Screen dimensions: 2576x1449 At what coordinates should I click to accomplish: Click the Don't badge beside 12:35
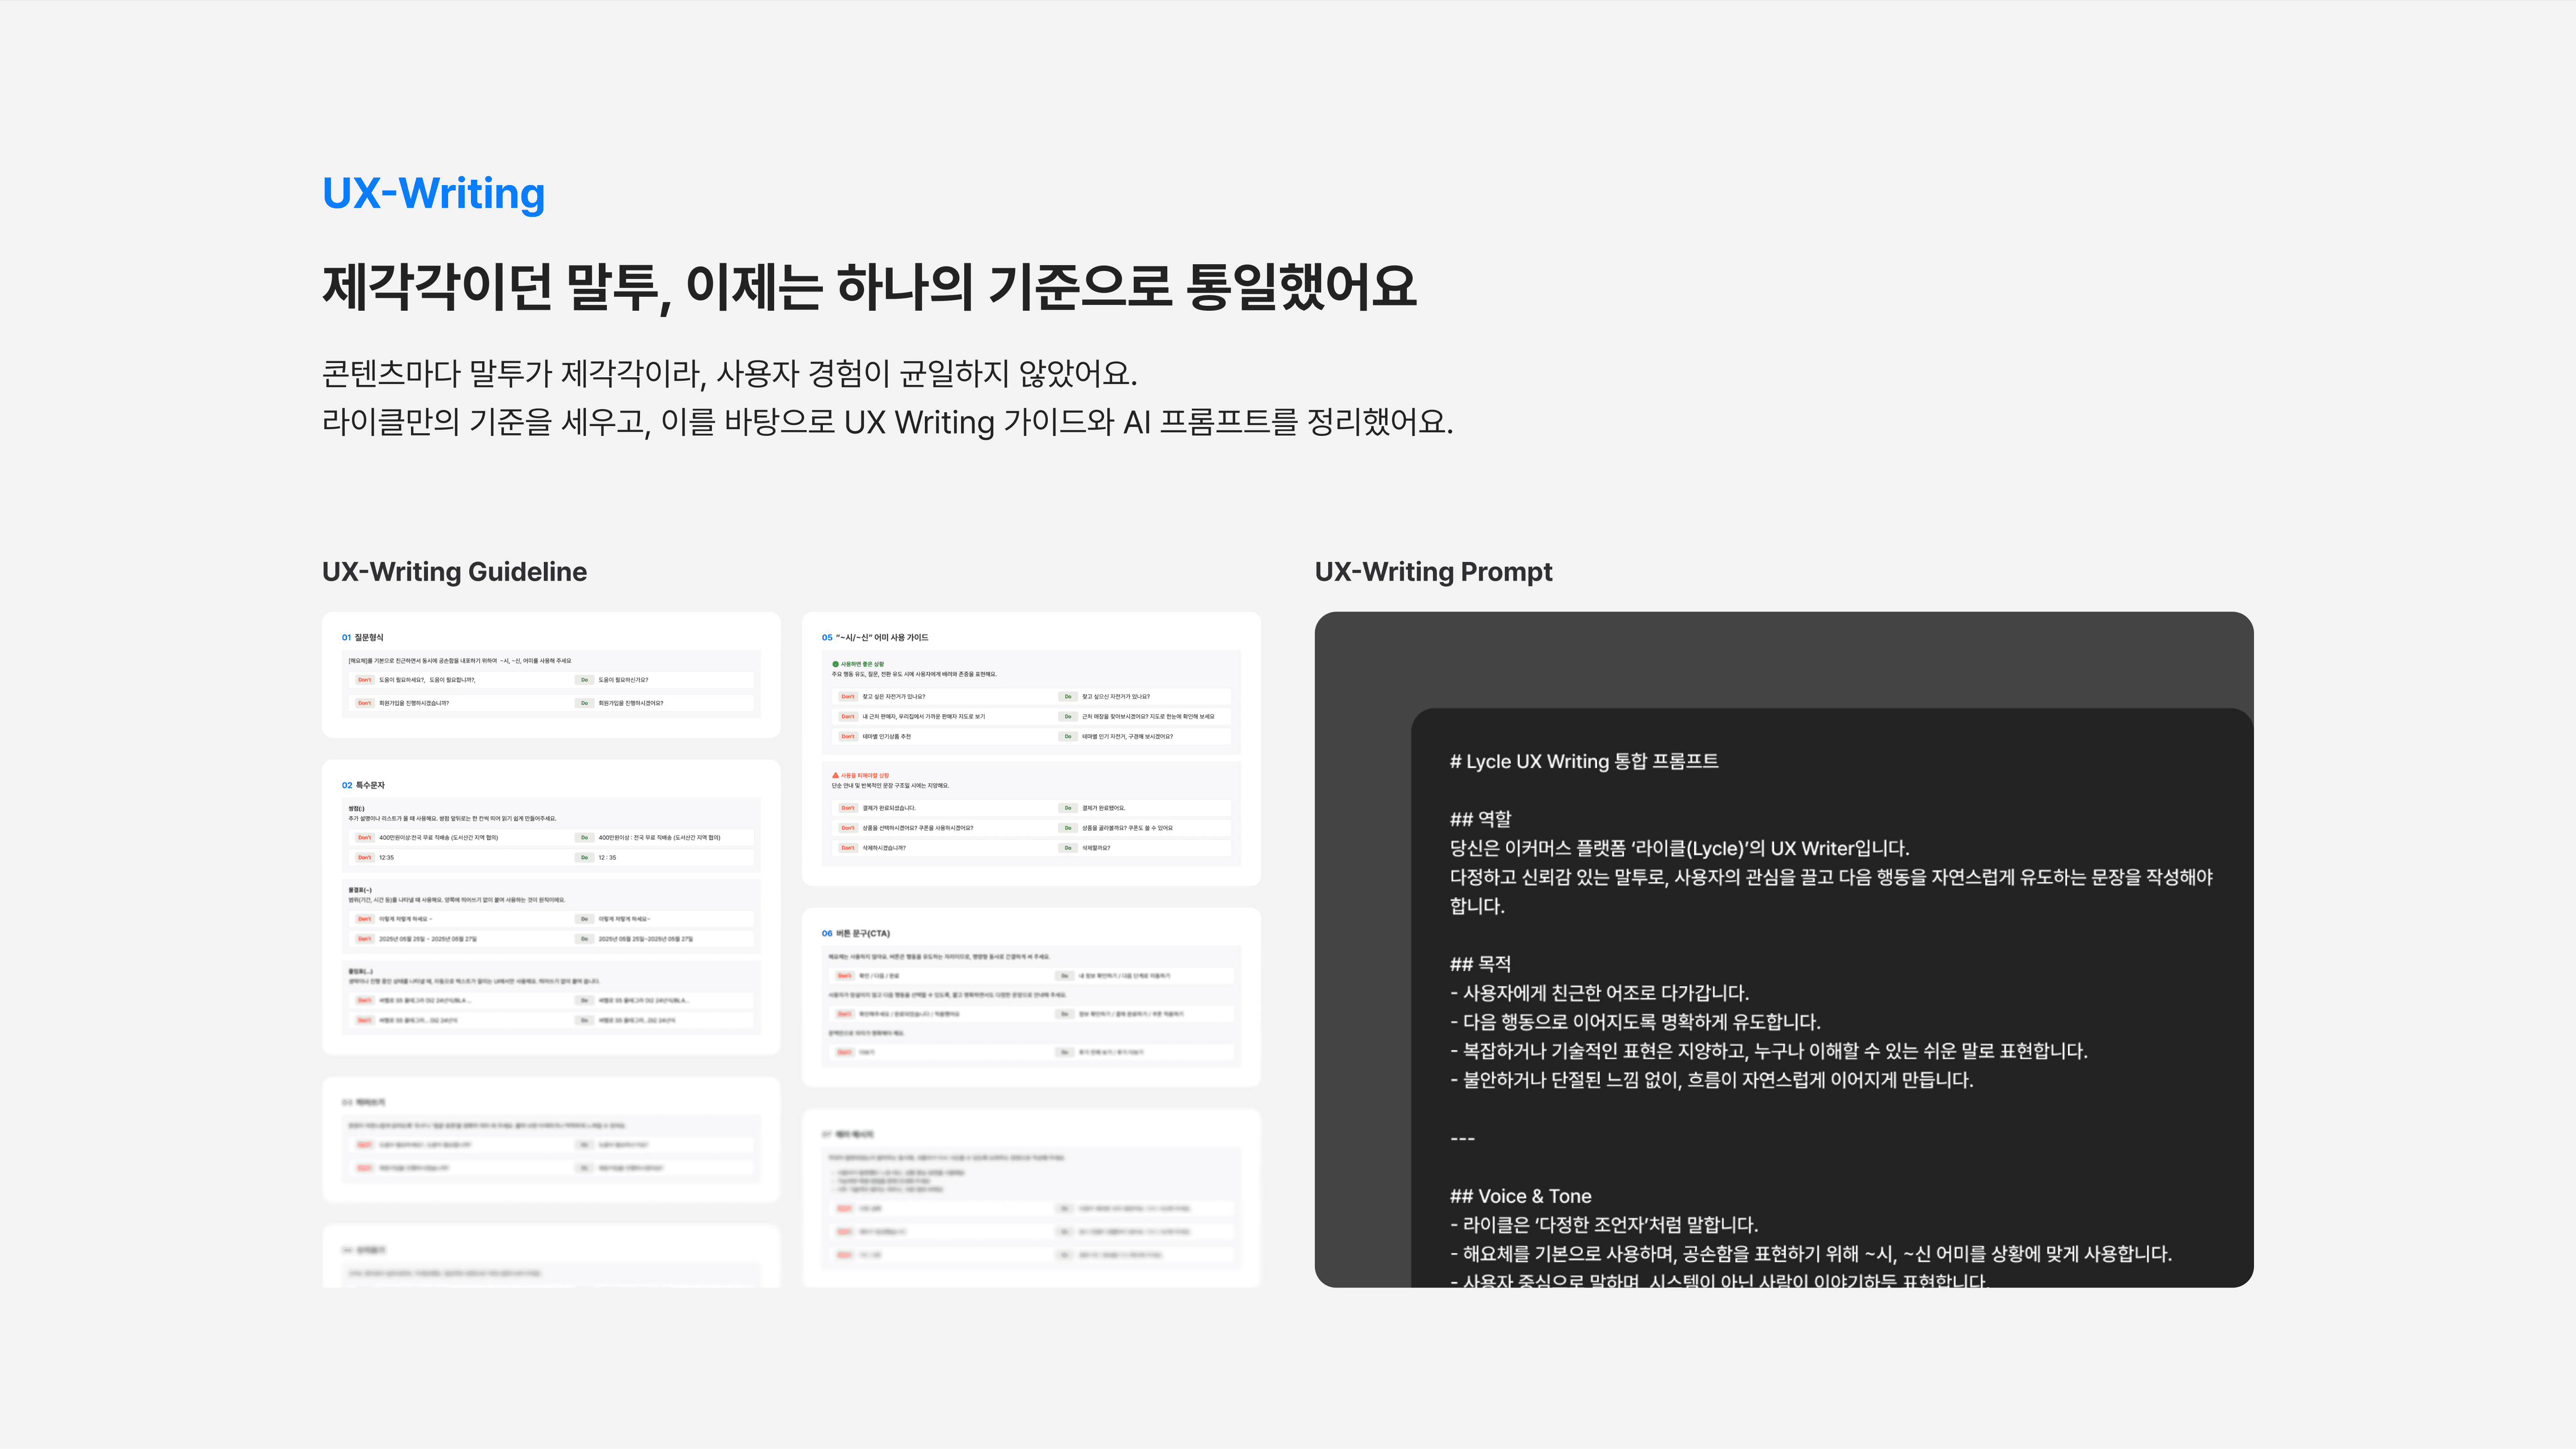pyautogui.click(x=365, y=857)
